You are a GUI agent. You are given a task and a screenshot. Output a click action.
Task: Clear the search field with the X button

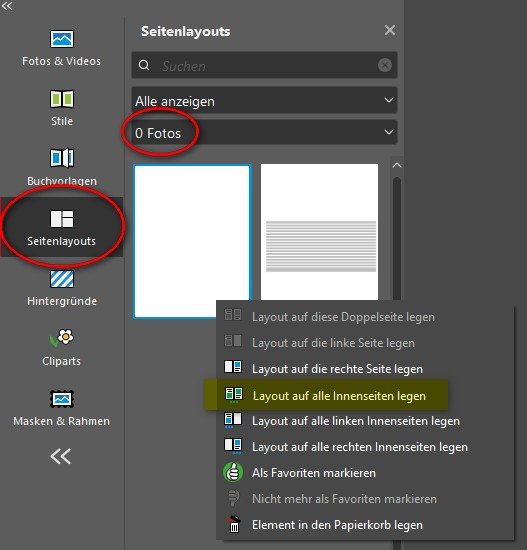tap(385, 65)
